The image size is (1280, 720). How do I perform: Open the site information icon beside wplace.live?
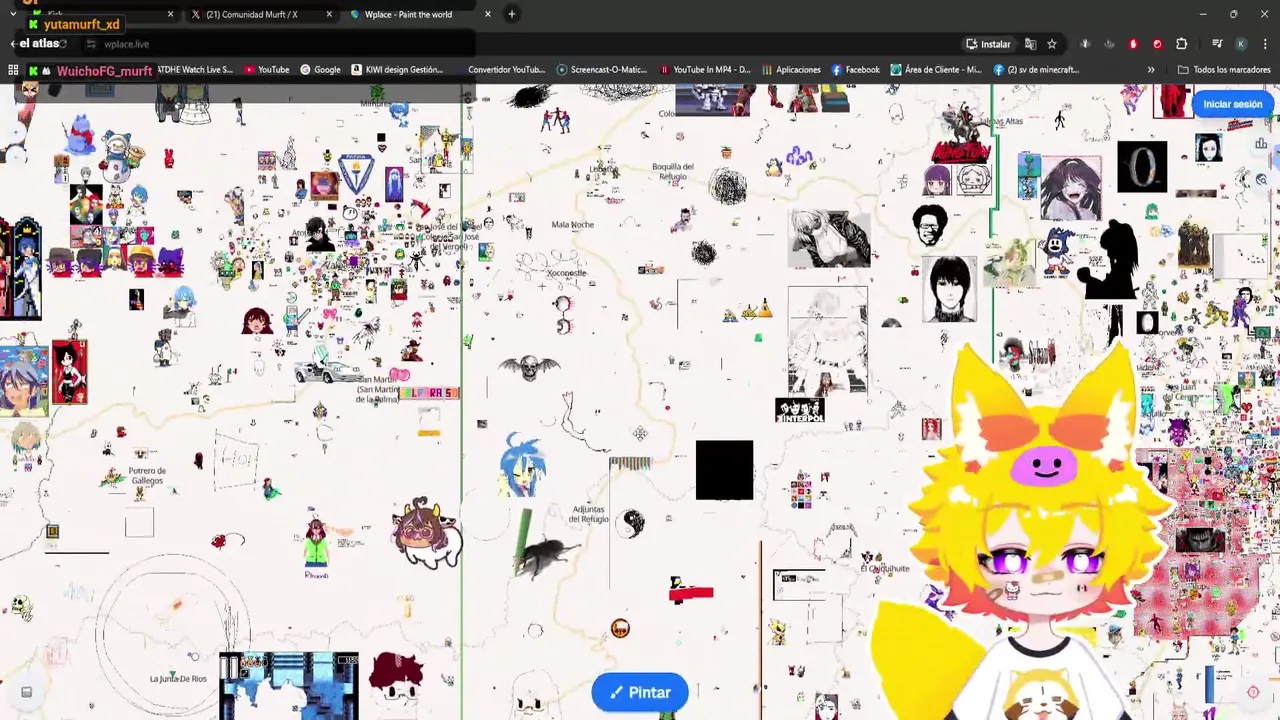coord(91,44)
